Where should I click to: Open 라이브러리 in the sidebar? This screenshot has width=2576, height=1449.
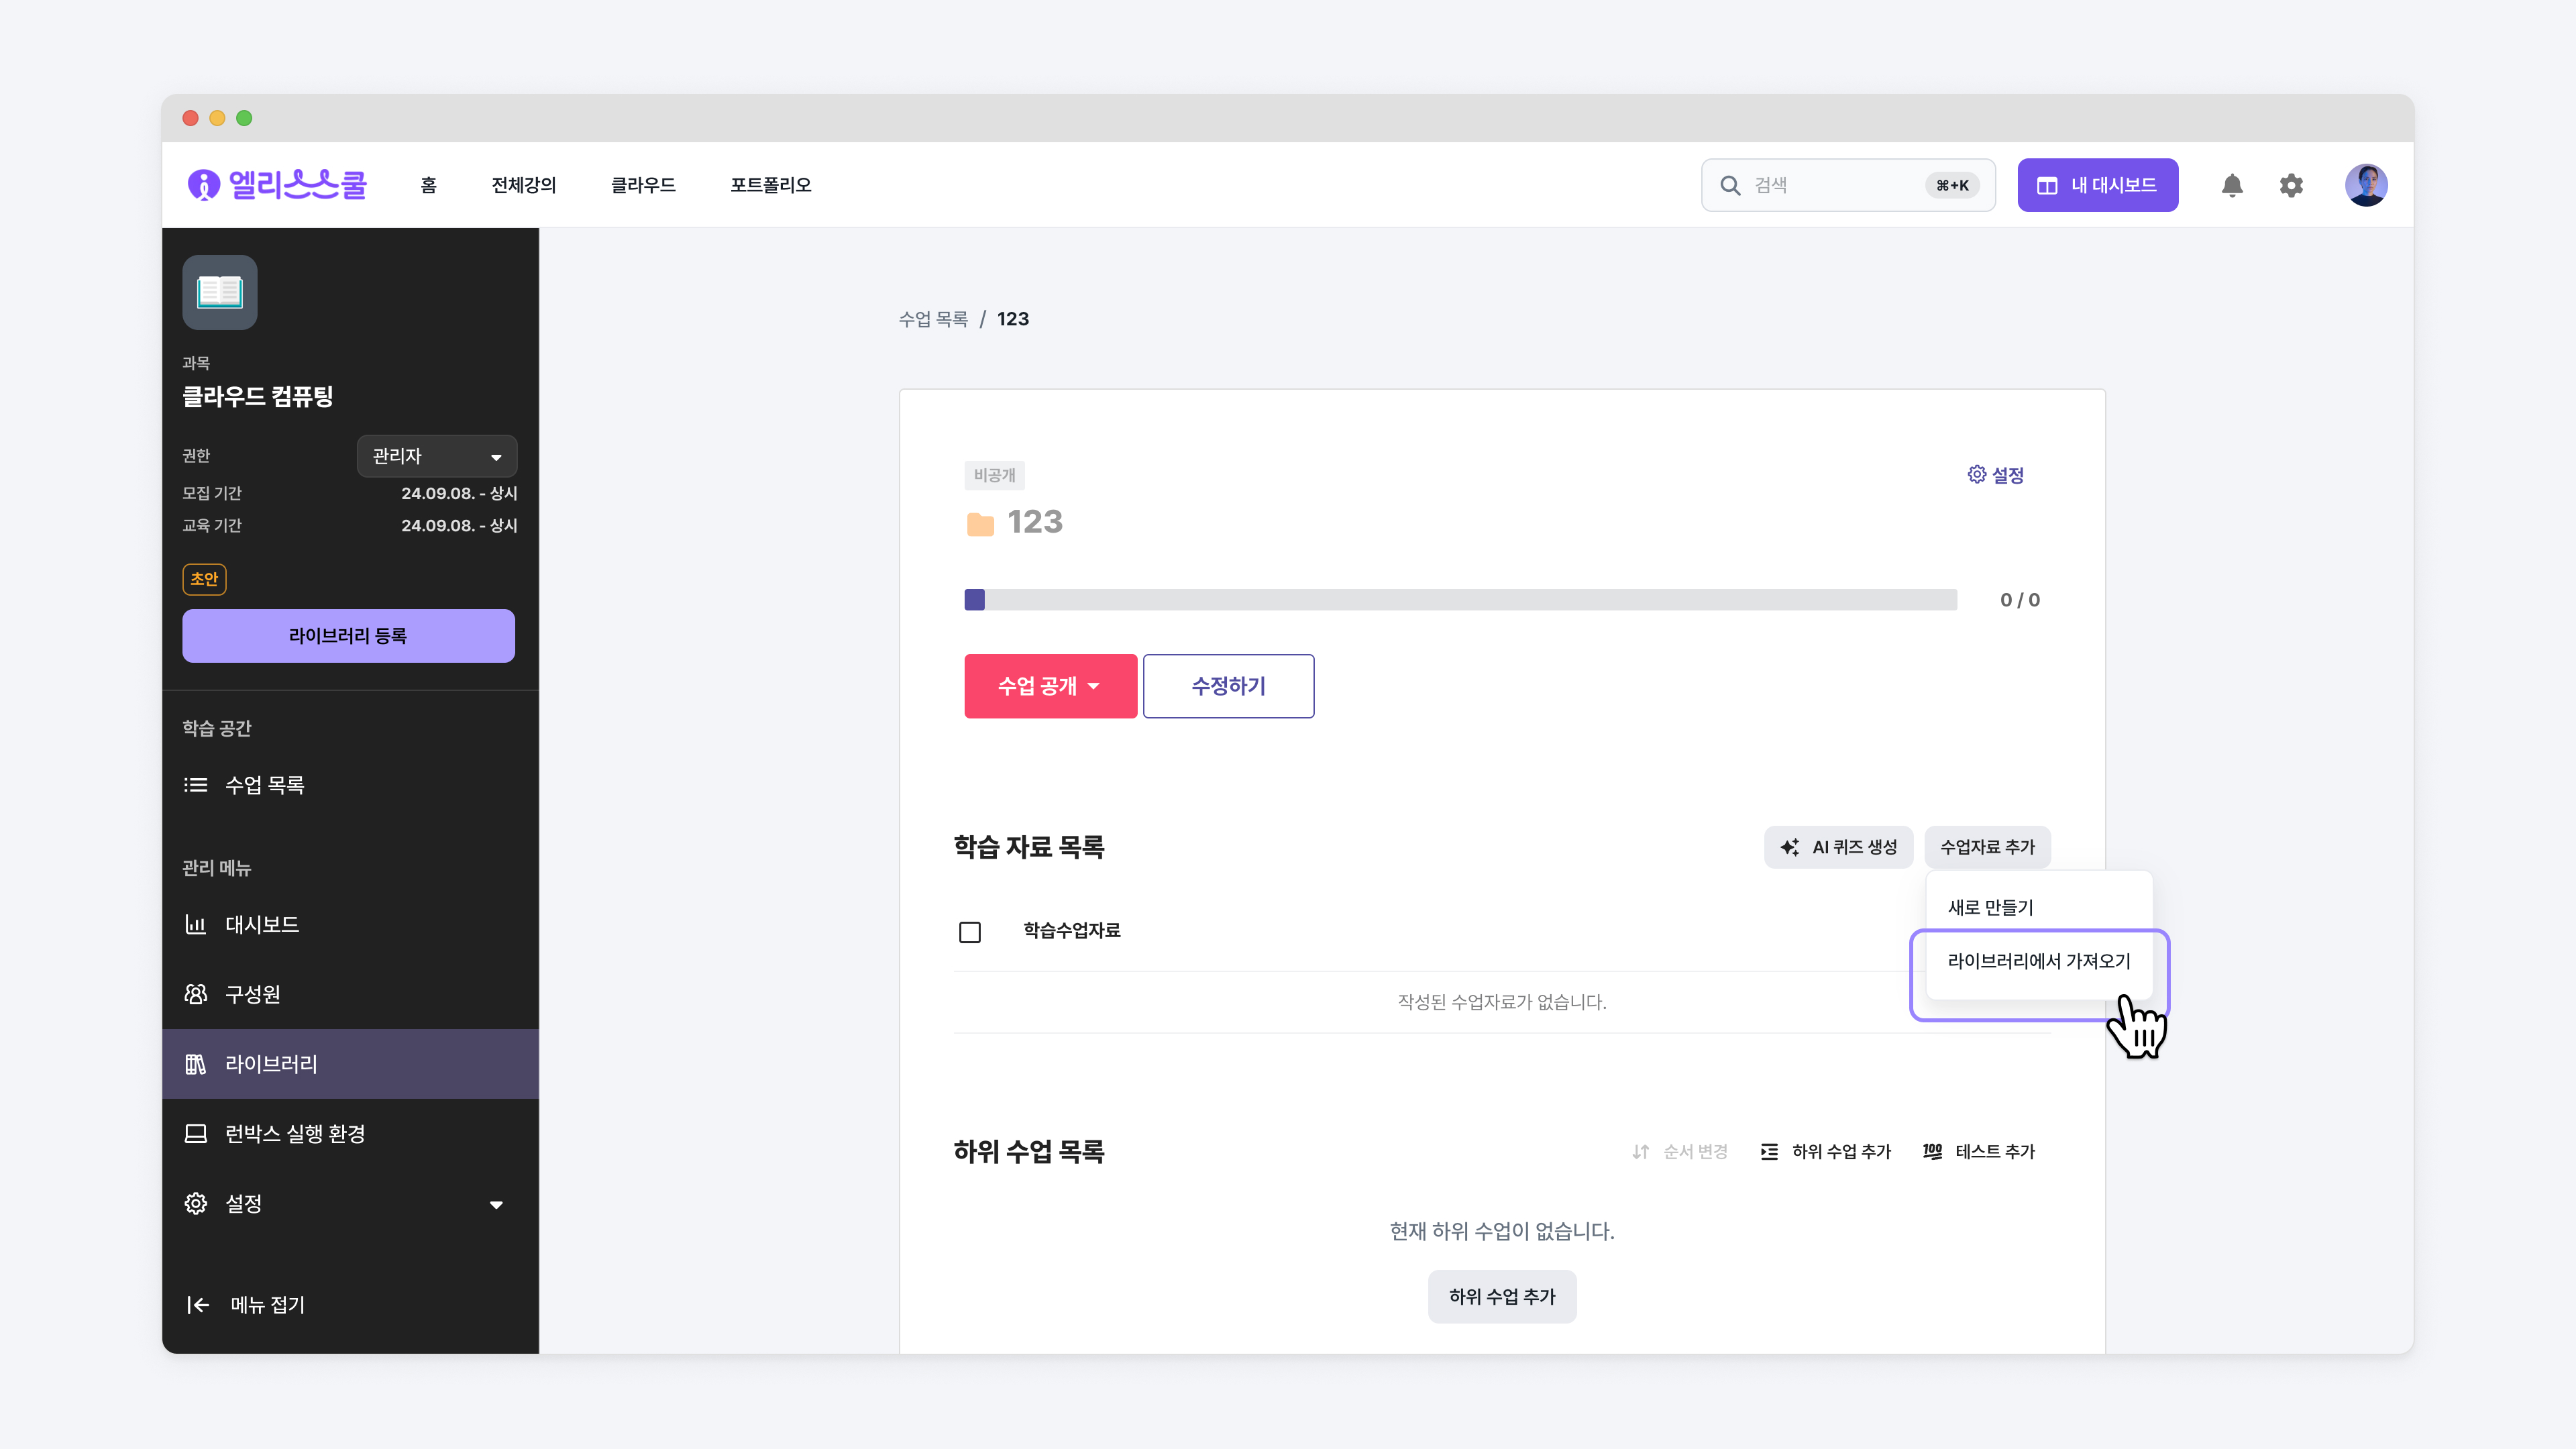[350, 1064]
